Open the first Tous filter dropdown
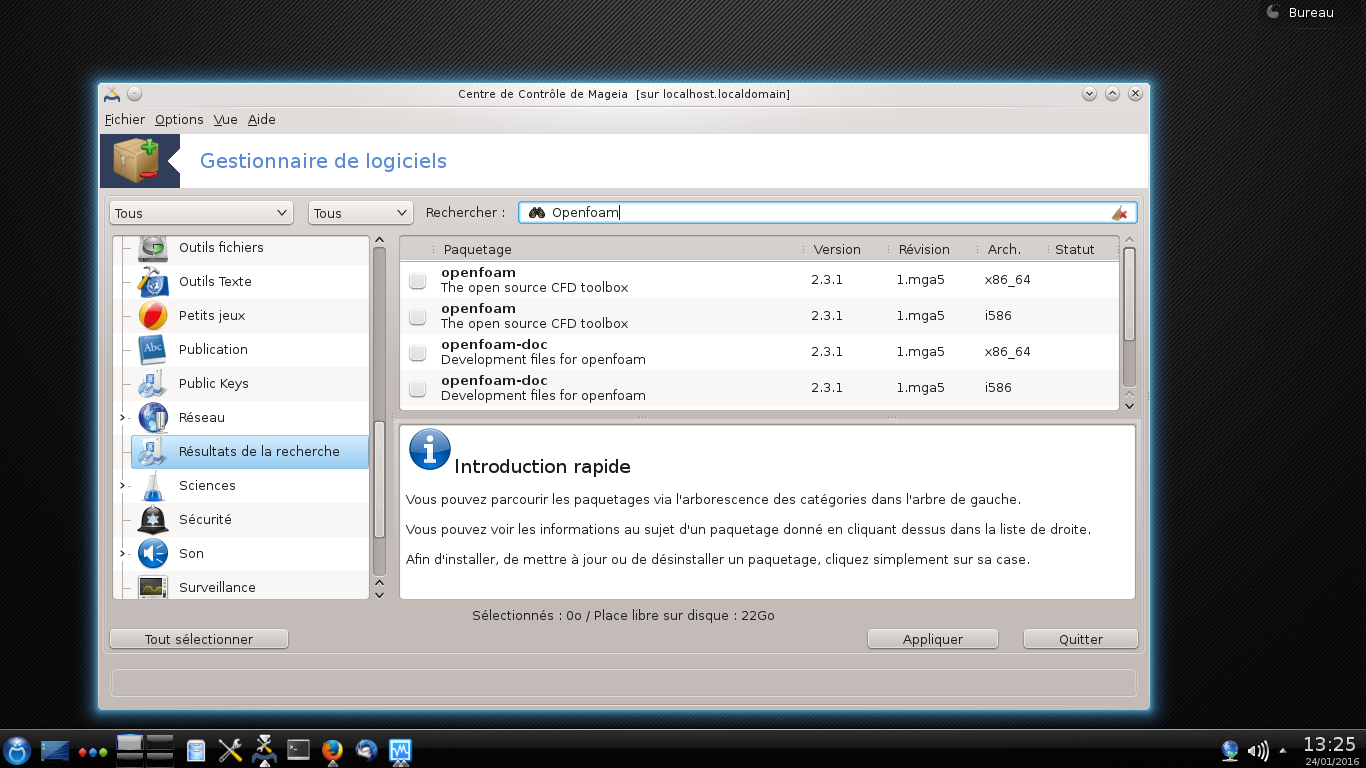 tap(201, 213)
